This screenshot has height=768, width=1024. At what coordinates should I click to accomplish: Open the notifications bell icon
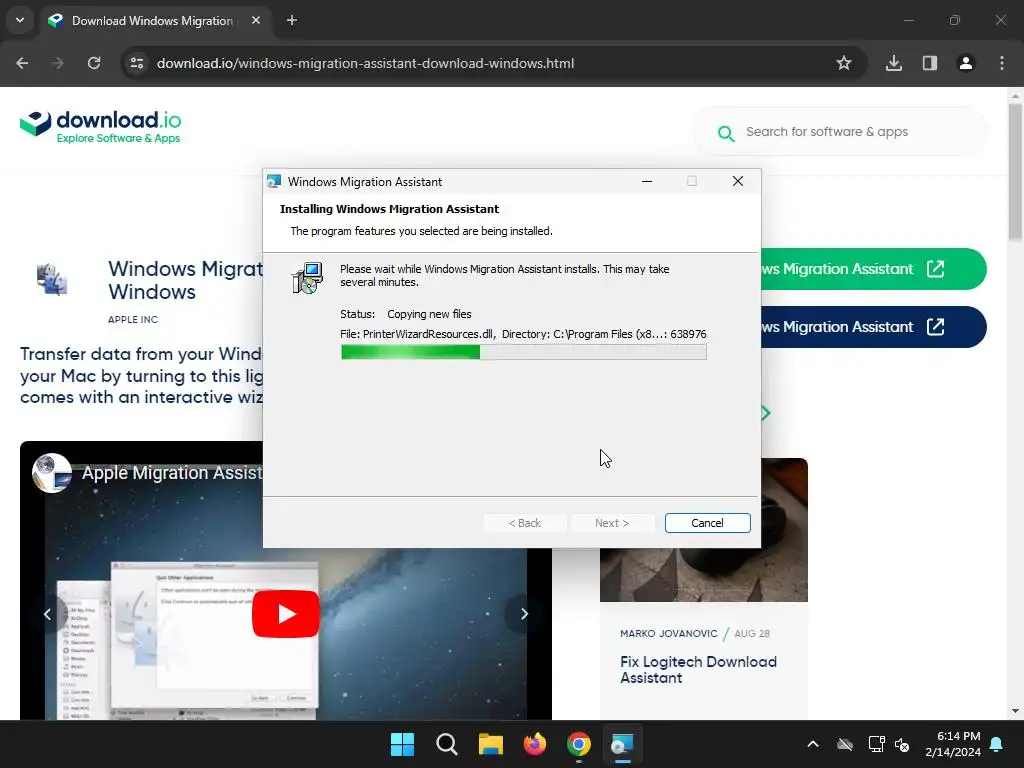[997, 744]
